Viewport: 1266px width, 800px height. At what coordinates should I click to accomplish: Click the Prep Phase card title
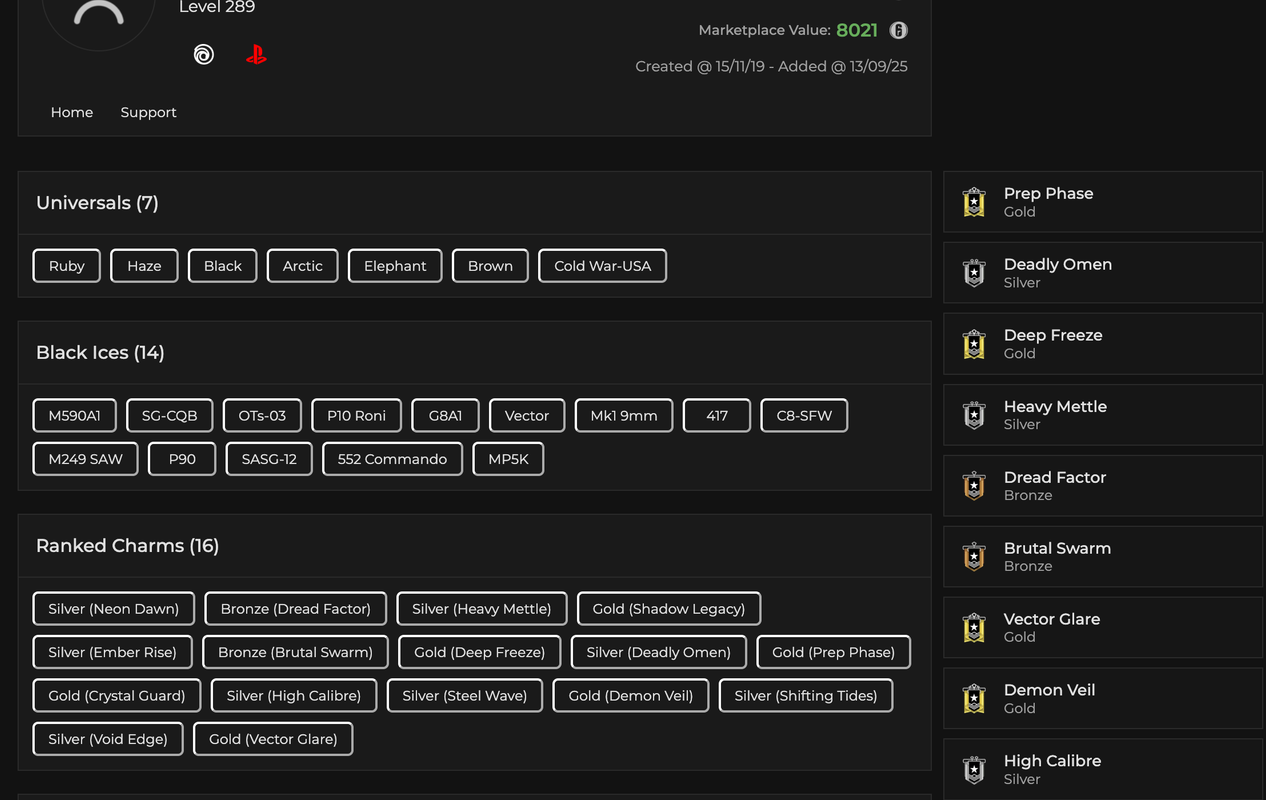[x=1048, y=193]
